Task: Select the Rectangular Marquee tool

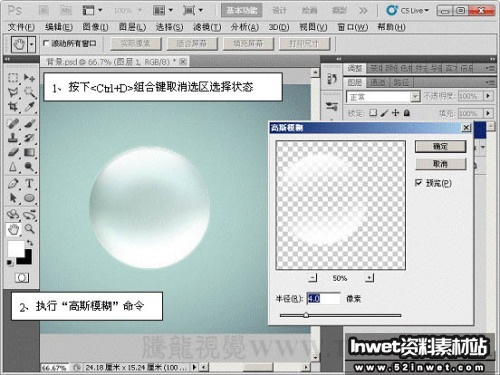Action: coord(13,78)
